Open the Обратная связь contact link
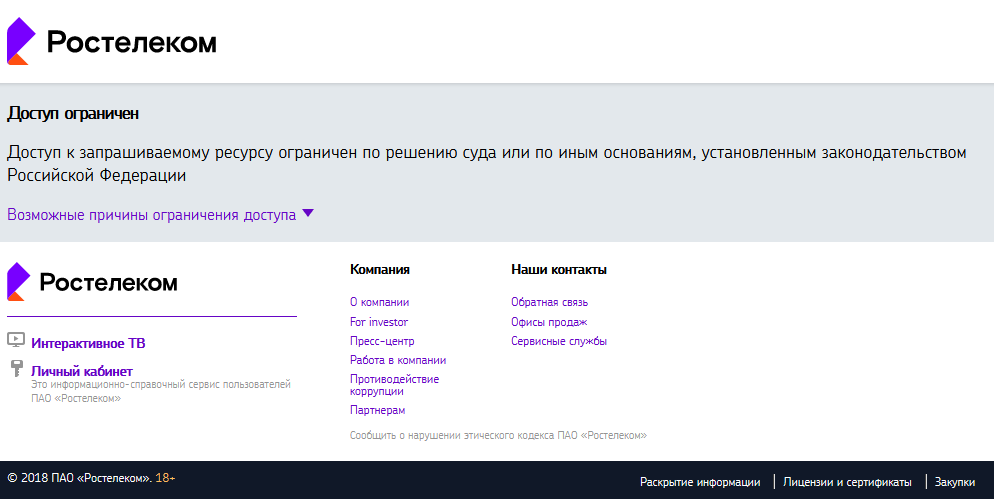Image resolution: width=994 pixels, height=499 pixels. coord(550,302)
